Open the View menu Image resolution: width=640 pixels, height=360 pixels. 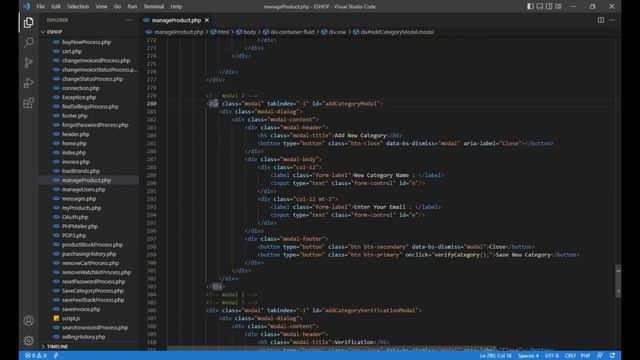[101, 7]
